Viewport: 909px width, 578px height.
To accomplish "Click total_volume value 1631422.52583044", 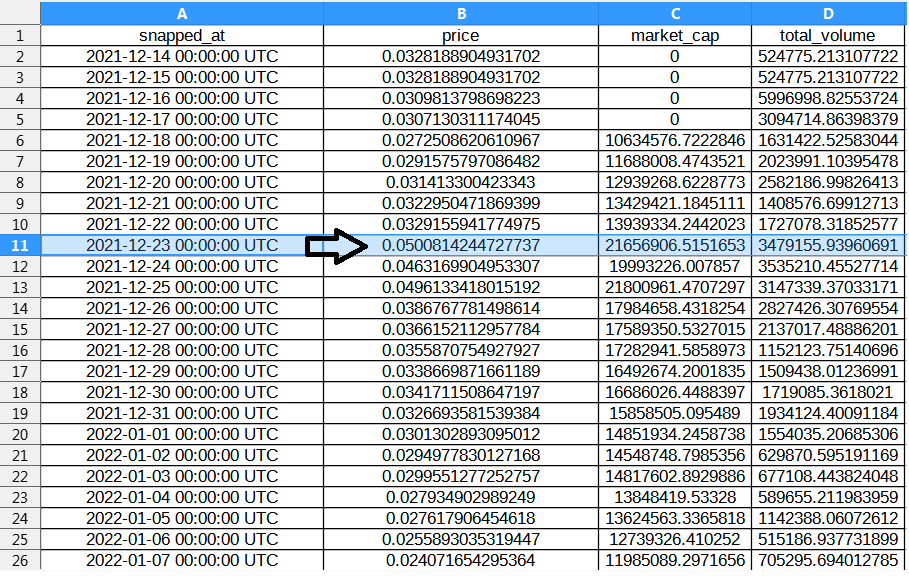I will pyautogui.click(x=828, y=140).
